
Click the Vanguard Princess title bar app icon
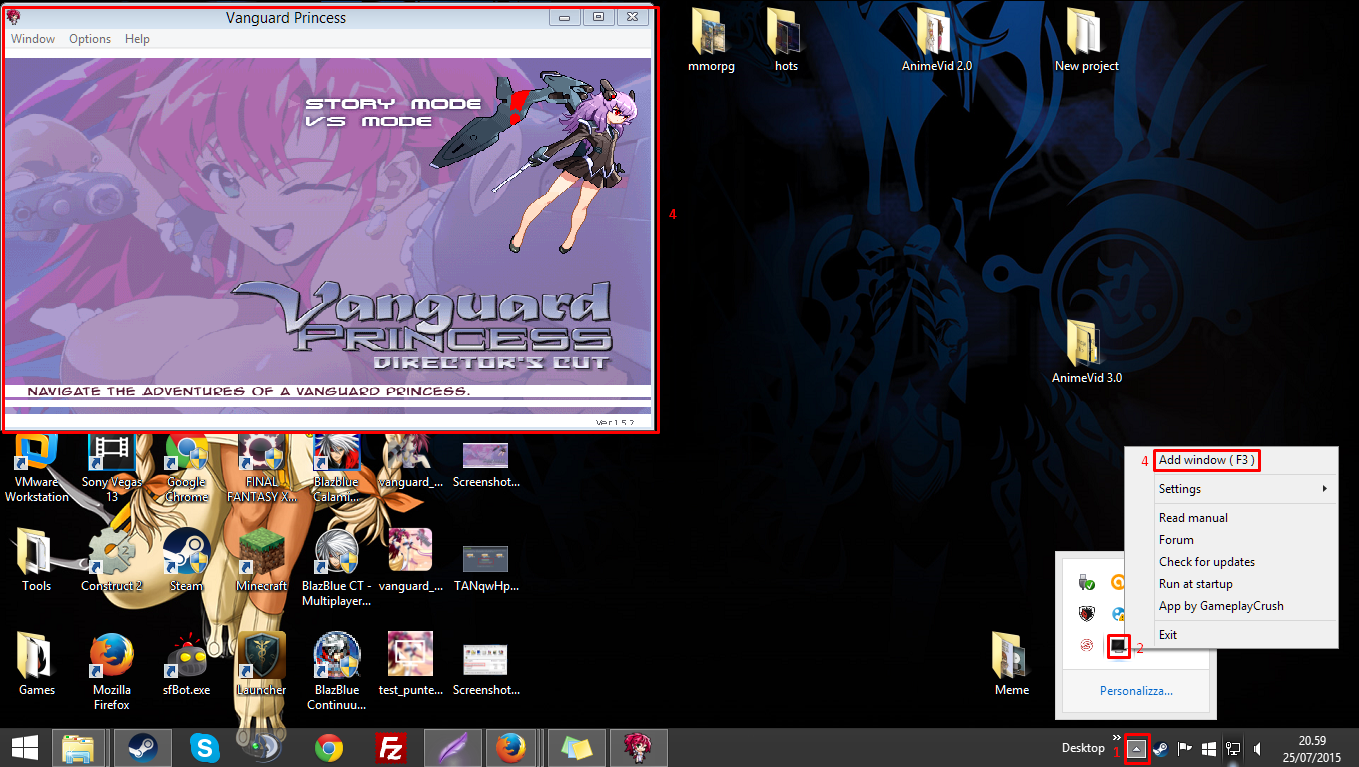click(x=14, y=17)
